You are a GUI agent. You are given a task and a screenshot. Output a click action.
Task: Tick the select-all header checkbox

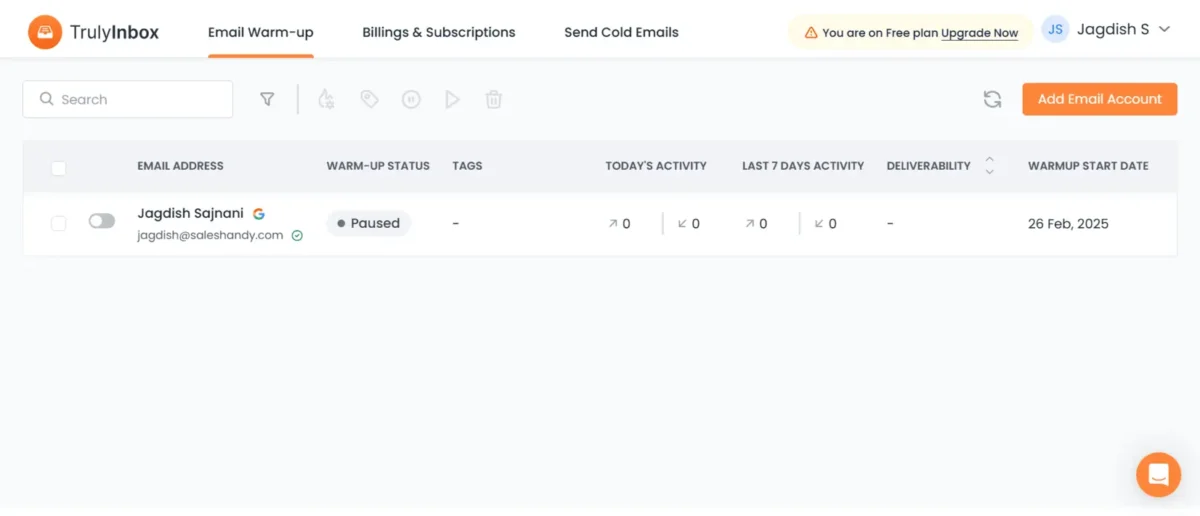point(59,168)
